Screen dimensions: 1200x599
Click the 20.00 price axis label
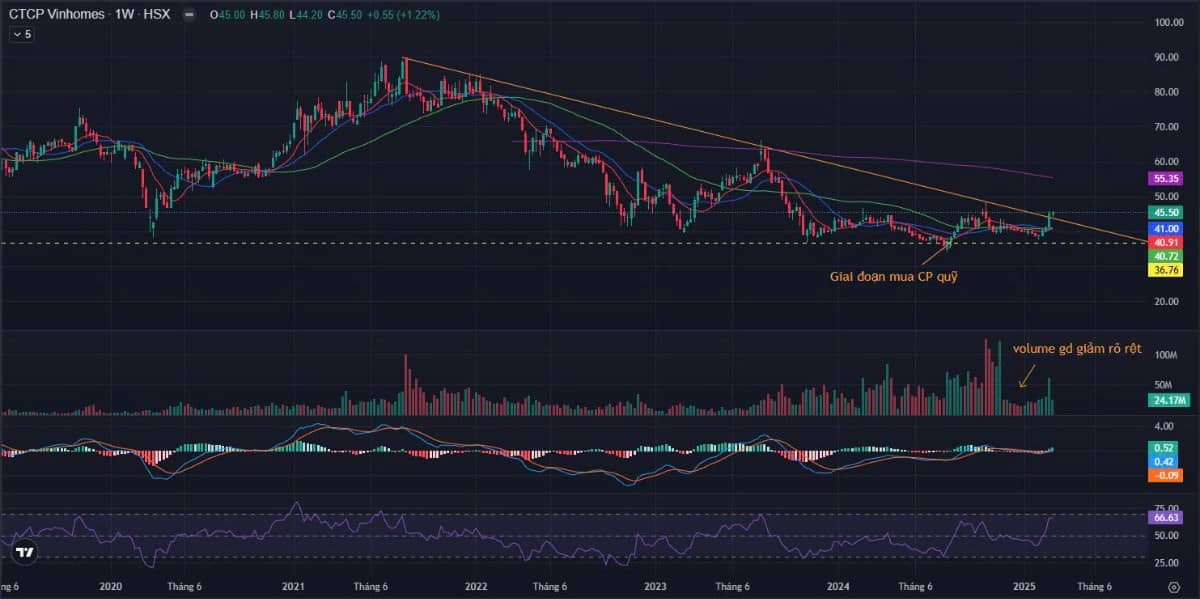pos(1166,301)
